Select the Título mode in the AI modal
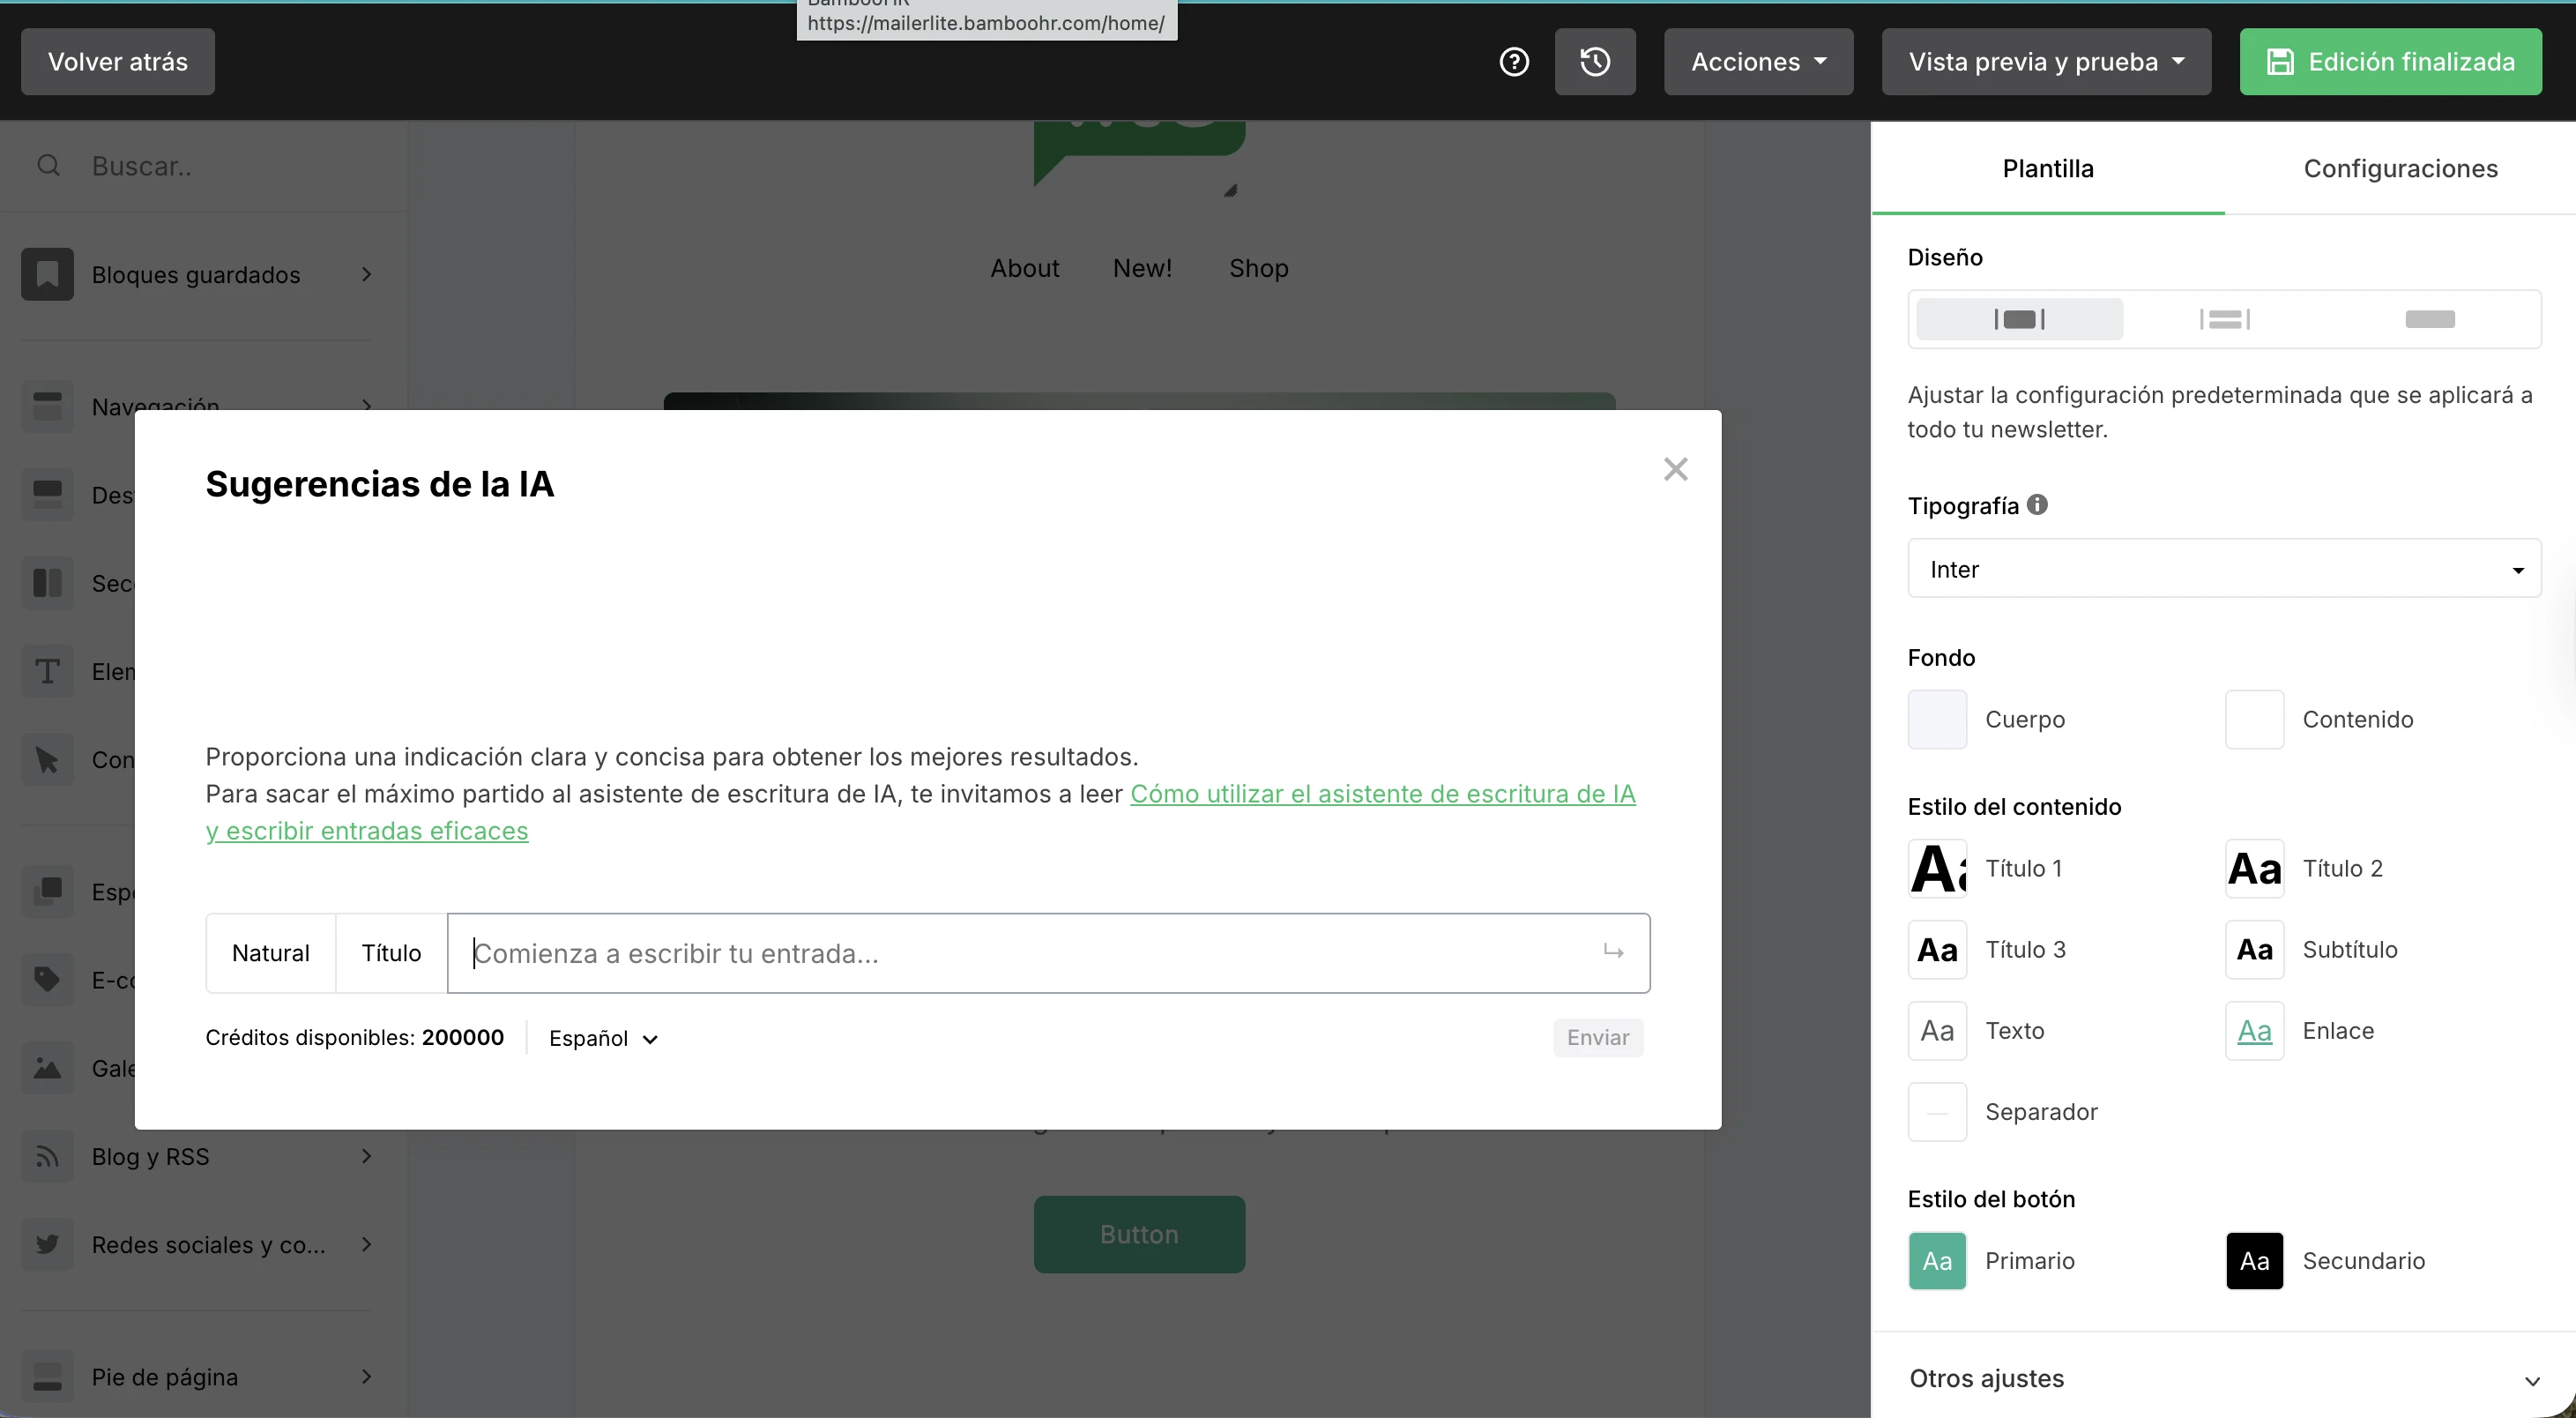Viewport: 2576px width, 1418px height. click(x=391, y=952)
